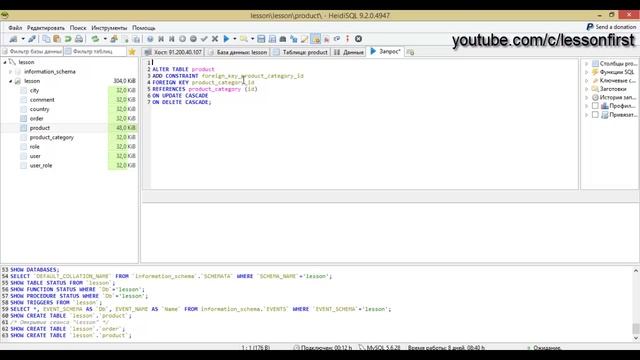Screen dimensions: 640x360
Task: Select the product_category table
Action: (51, 138)
